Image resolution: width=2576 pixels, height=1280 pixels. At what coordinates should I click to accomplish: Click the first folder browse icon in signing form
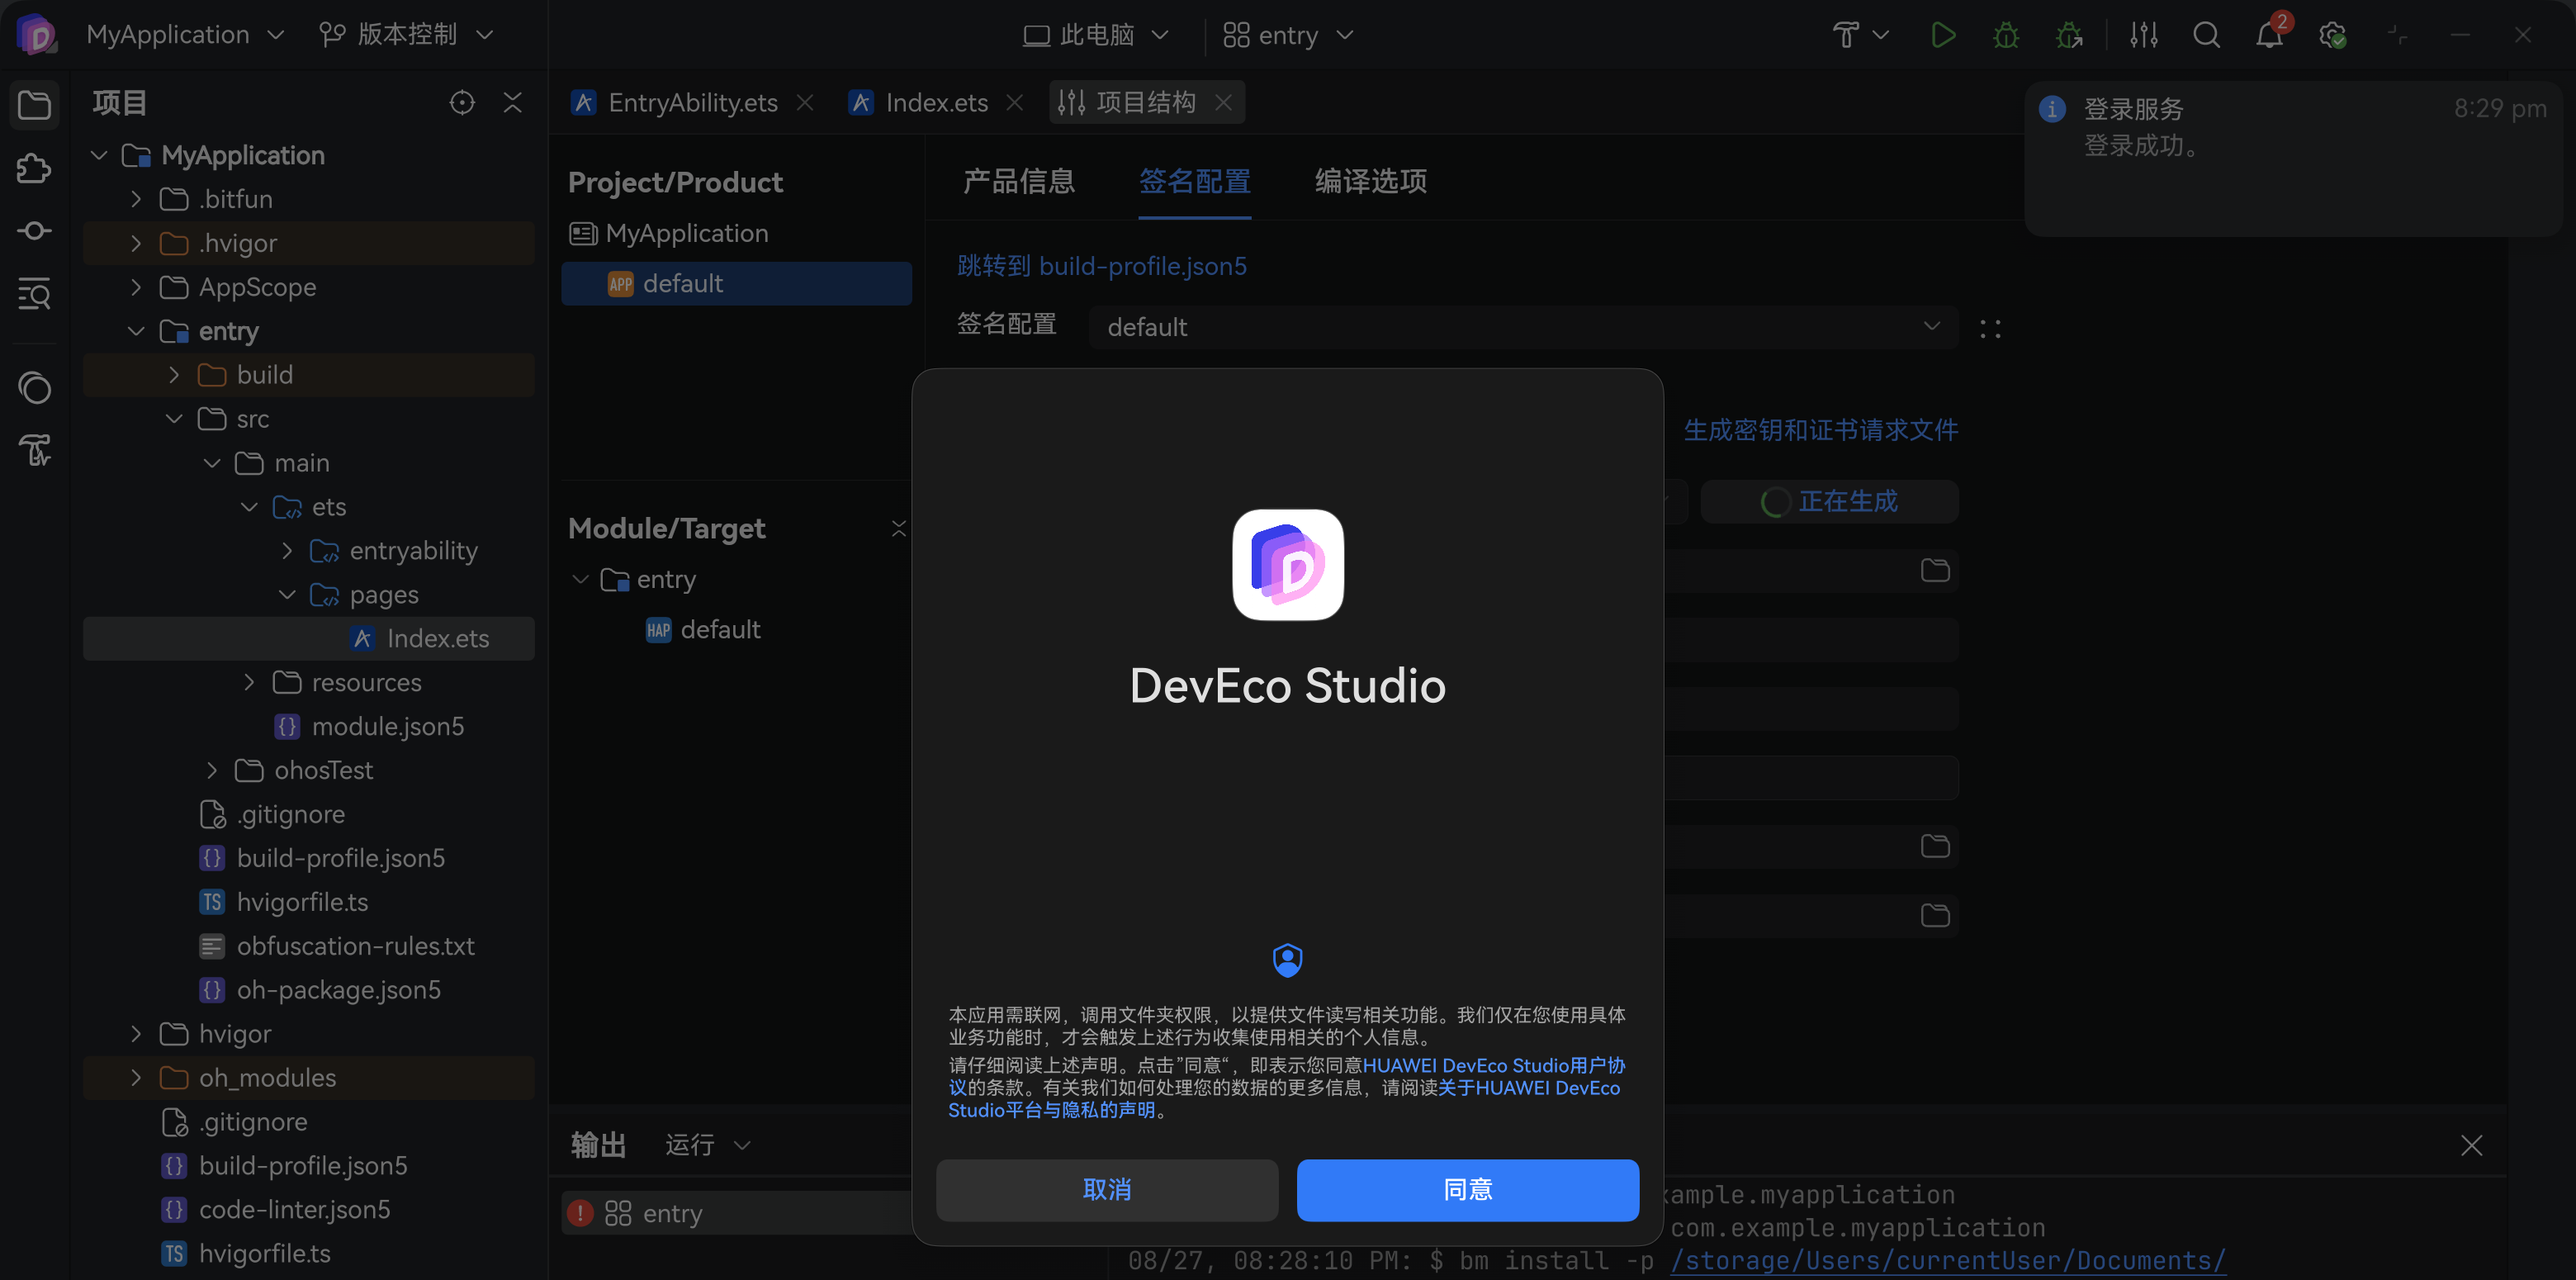(1935, 570)
